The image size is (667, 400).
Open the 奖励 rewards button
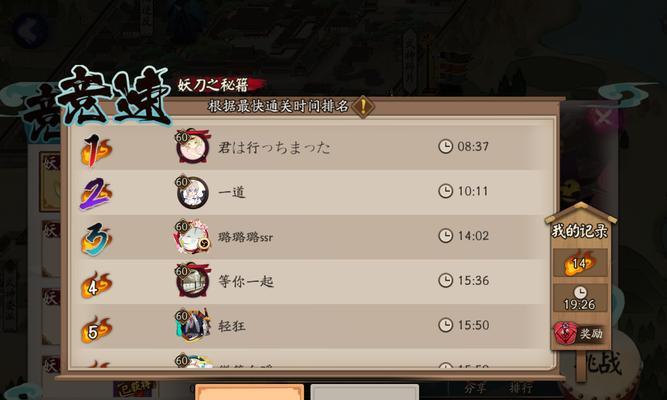tap(579, 333)
